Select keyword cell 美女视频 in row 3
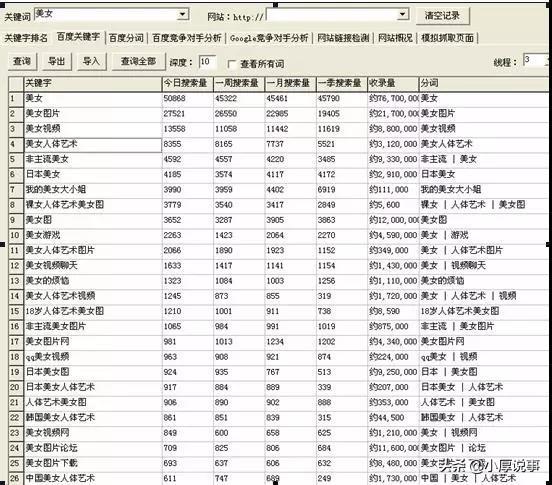 tap(93, 129)
